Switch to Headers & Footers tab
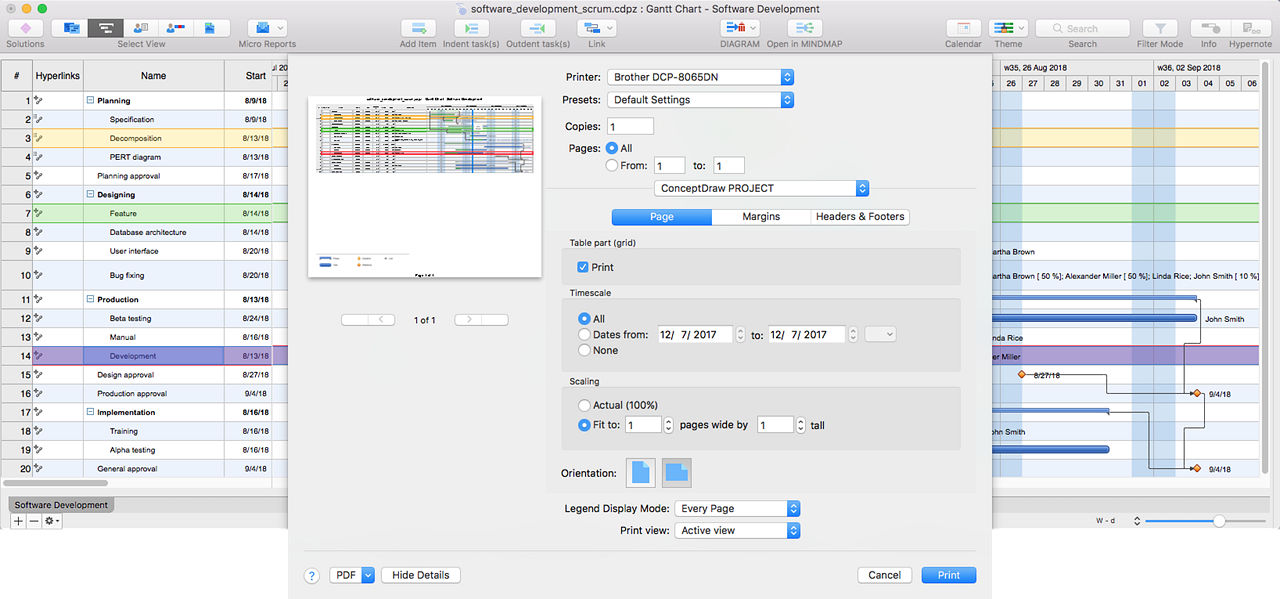Viewport: 1280px width, 599px height. pos(860,217)
